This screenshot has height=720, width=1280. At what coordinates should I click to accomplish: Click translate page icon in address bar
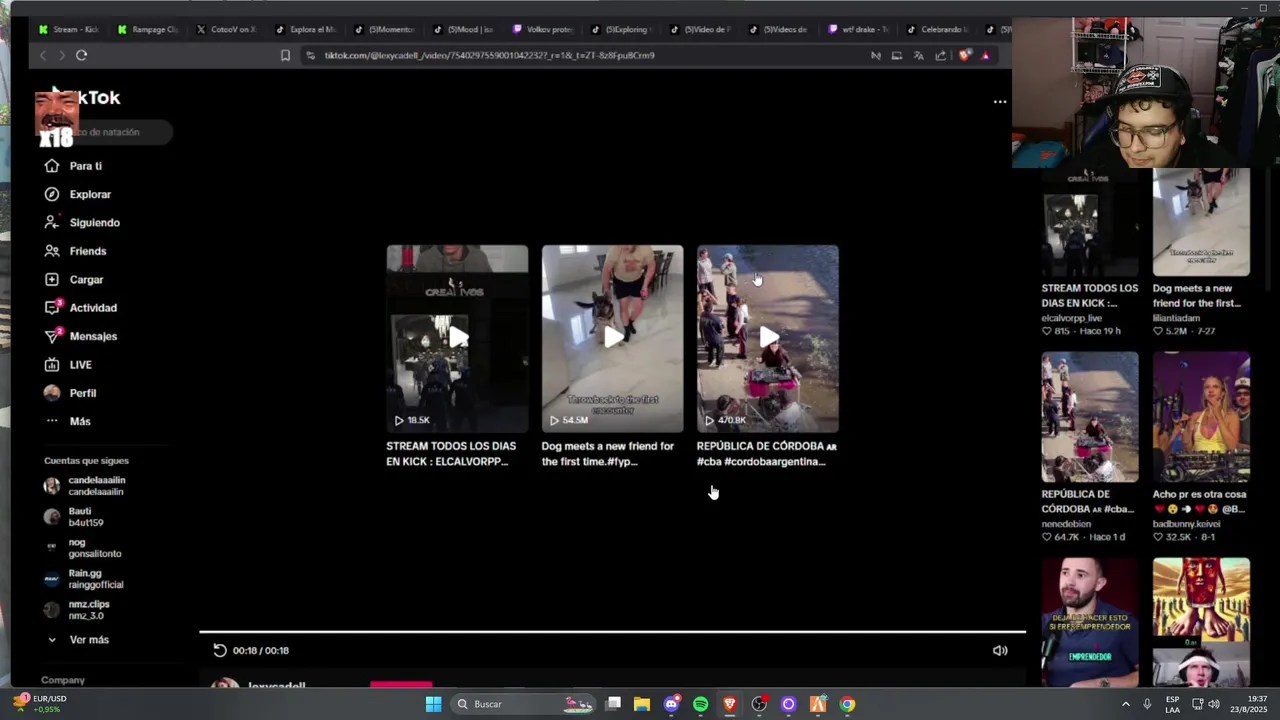(918, 56)
